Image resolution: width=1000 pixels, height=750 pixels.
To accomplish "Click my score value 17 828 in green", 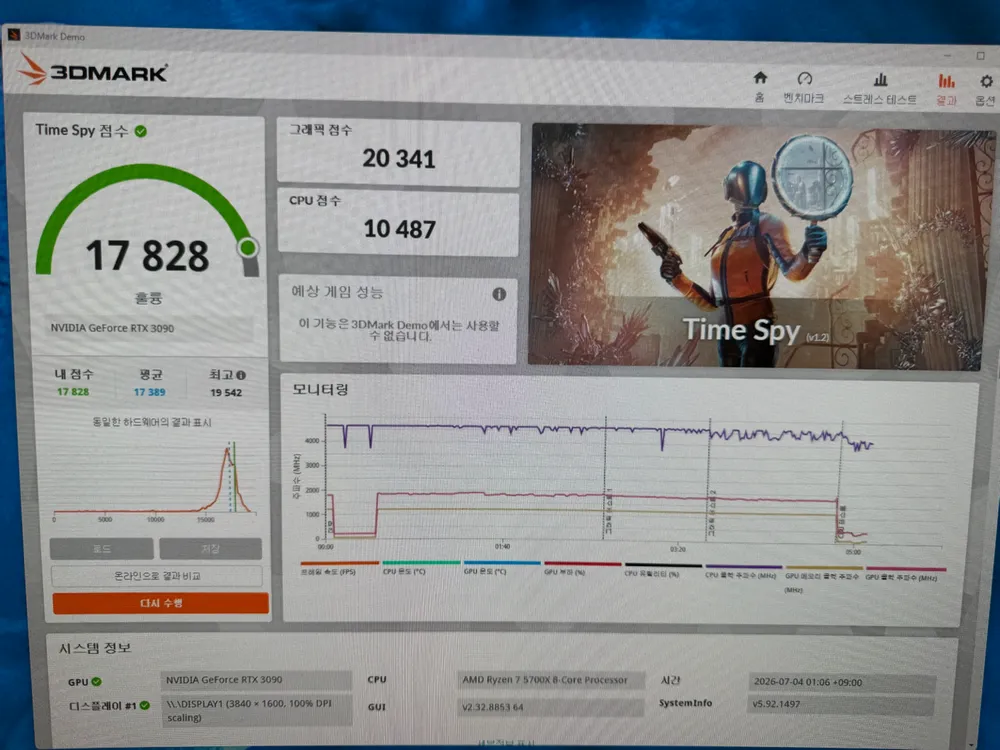I will click(x=73, y=392).
